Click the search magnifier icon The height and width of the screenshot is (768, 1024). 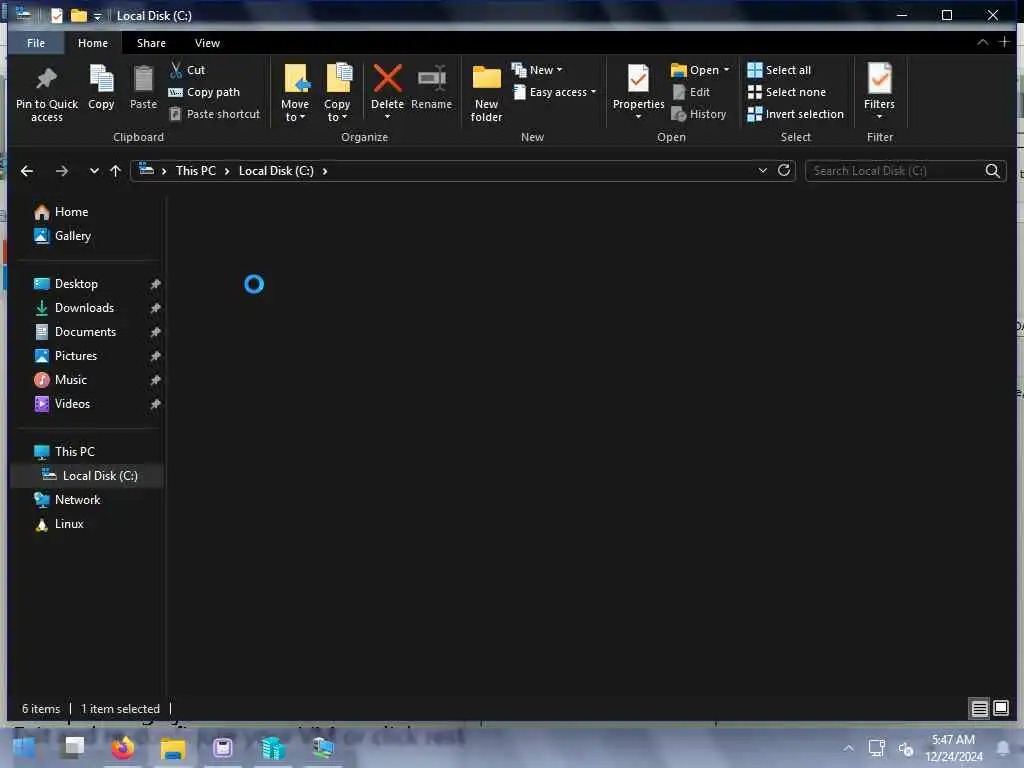[992, 170]
